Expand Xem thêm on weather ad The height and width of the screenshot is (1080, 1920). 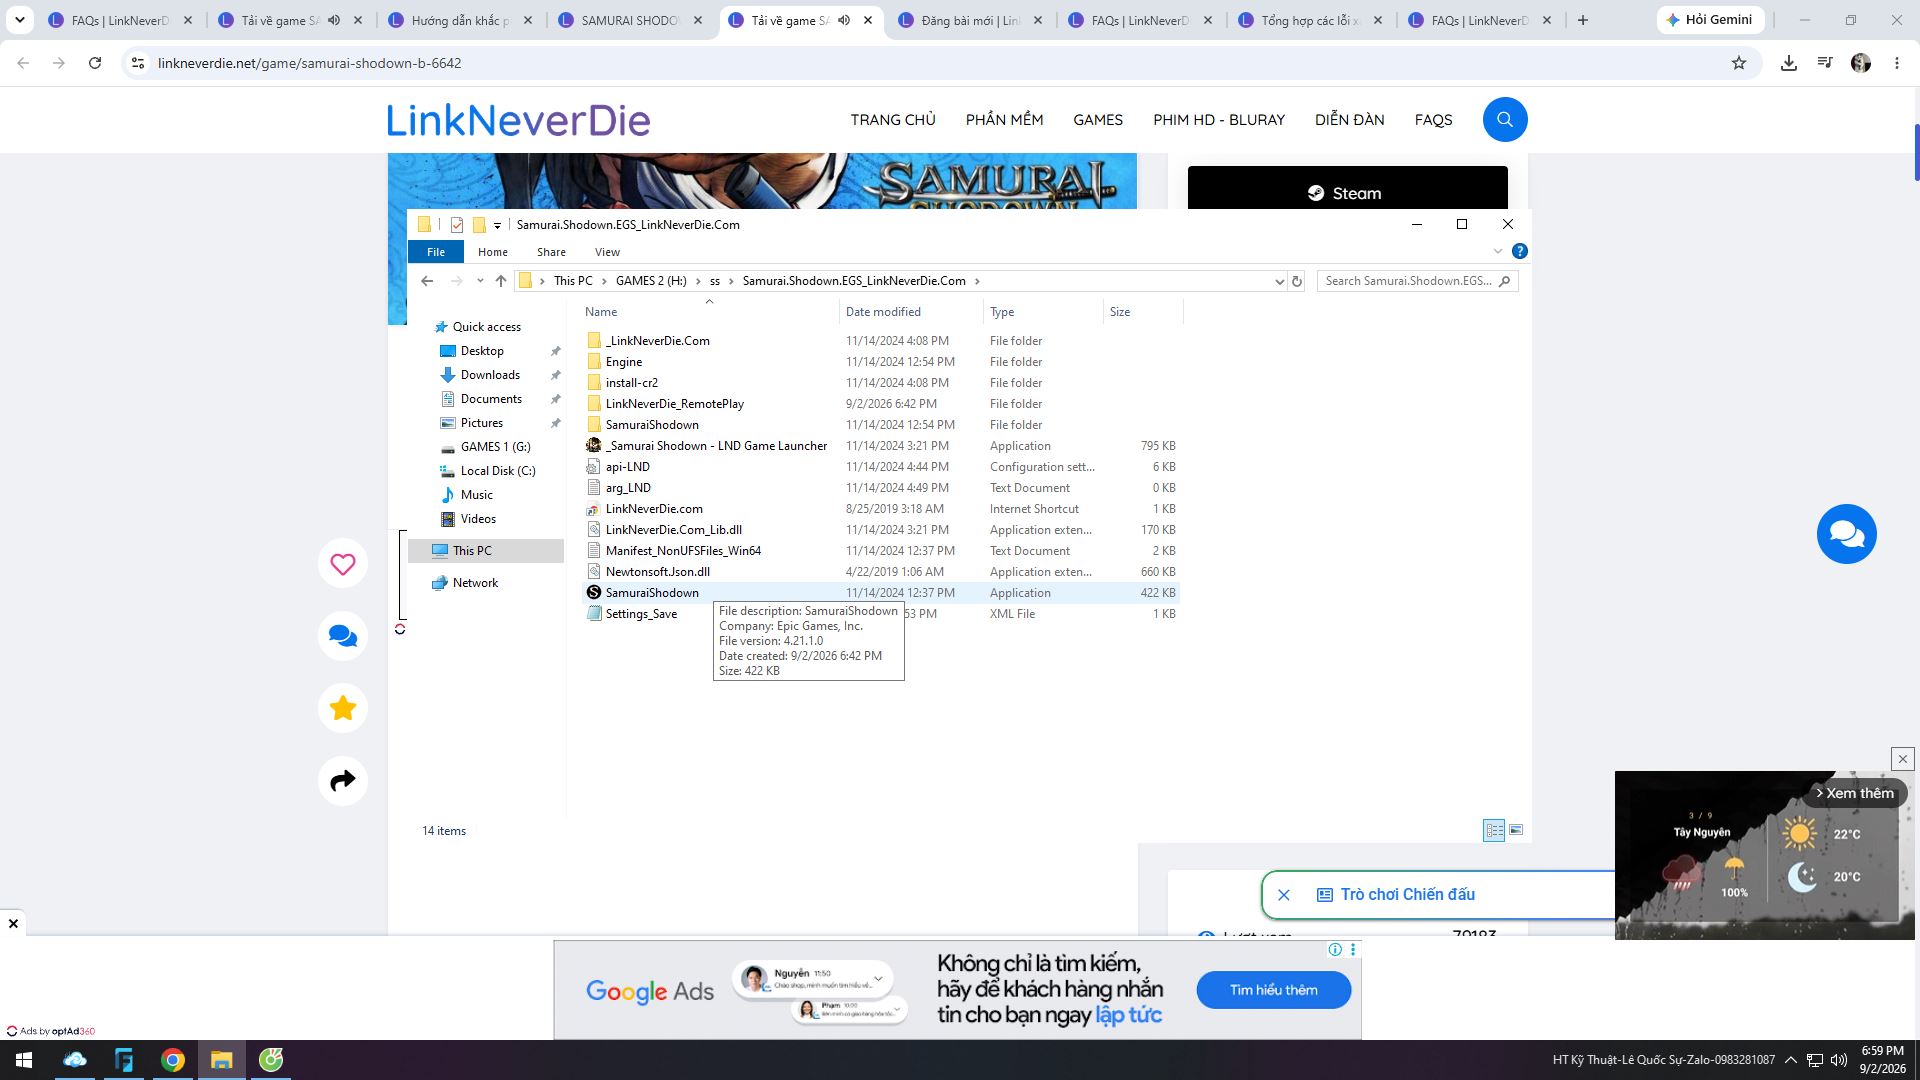click(x=1855, y=793)
